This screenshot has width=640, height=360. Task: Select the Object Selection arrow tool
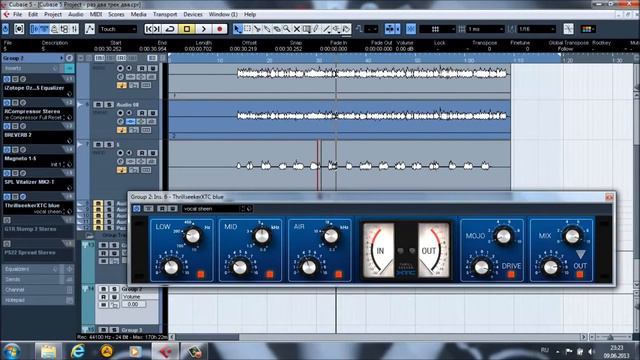pyautogui.click(x=237, y=29)
